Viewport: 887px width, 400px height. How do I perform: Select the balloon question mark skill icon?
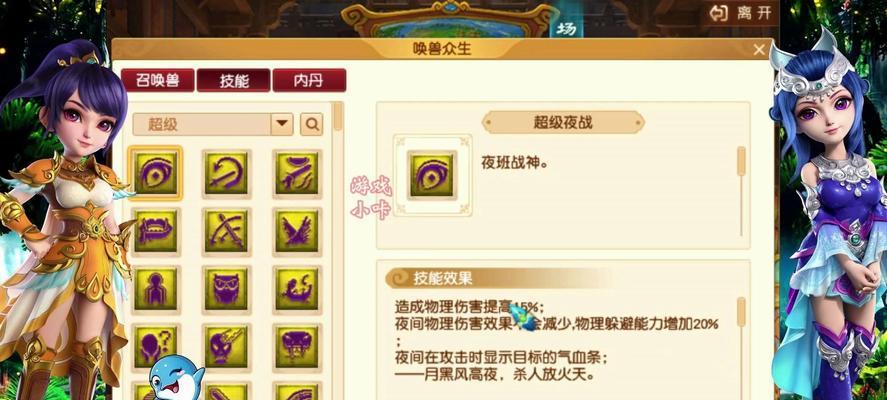[156, 346]
